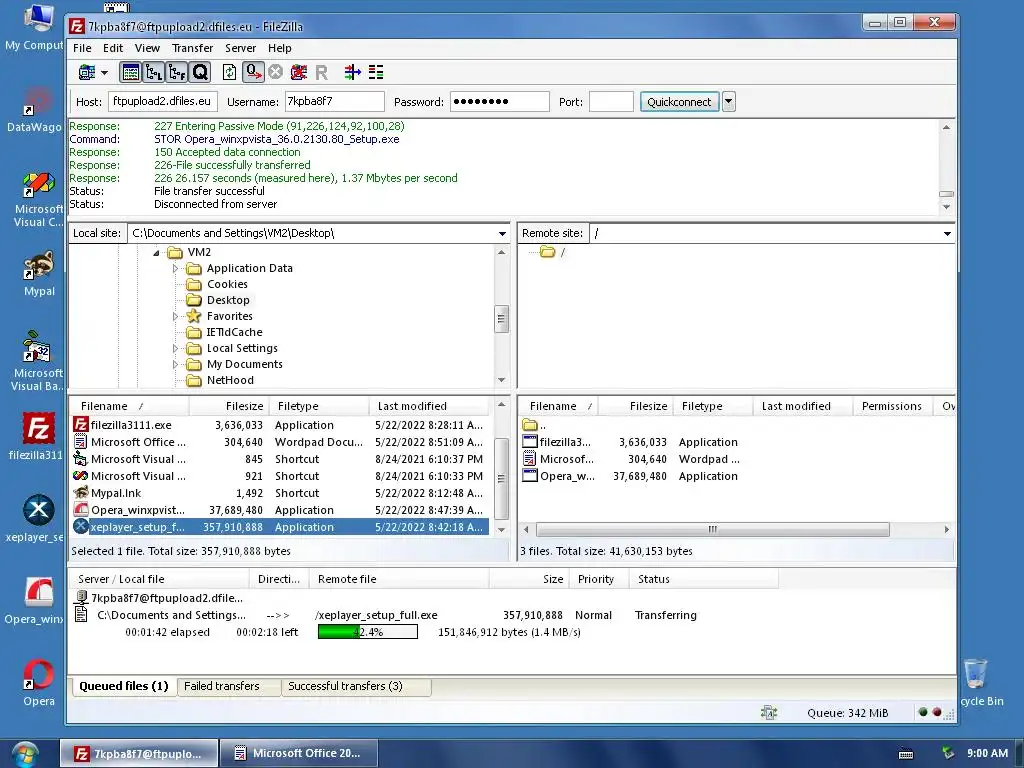The image size is (1024, 768).
Task: Select the Cookies folder in tree
Action: click(x=227, y=284)
